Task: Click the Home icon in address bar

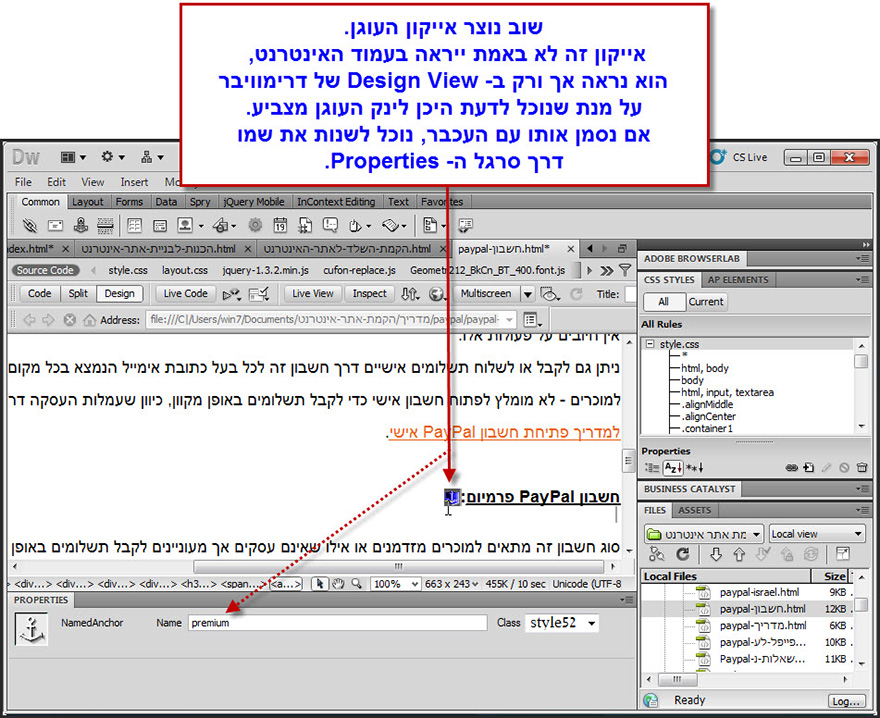Action: point(89,320)
